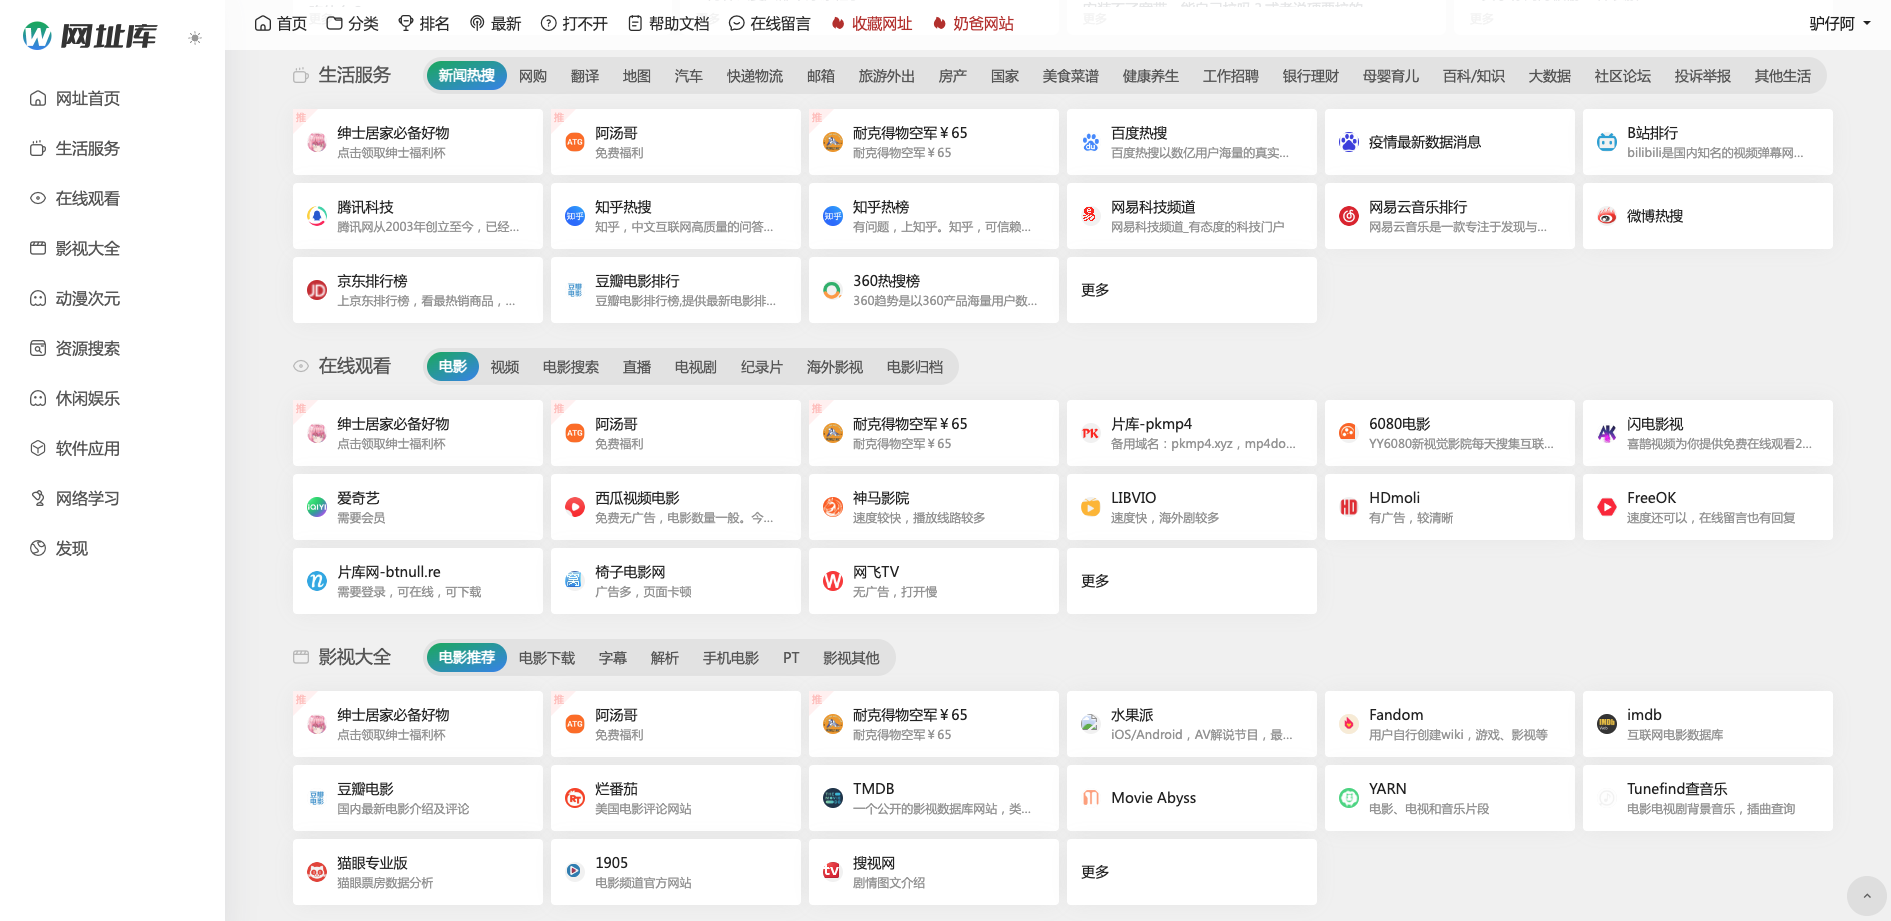
Task: Open 打不开 help link
Action: point(574,23)
